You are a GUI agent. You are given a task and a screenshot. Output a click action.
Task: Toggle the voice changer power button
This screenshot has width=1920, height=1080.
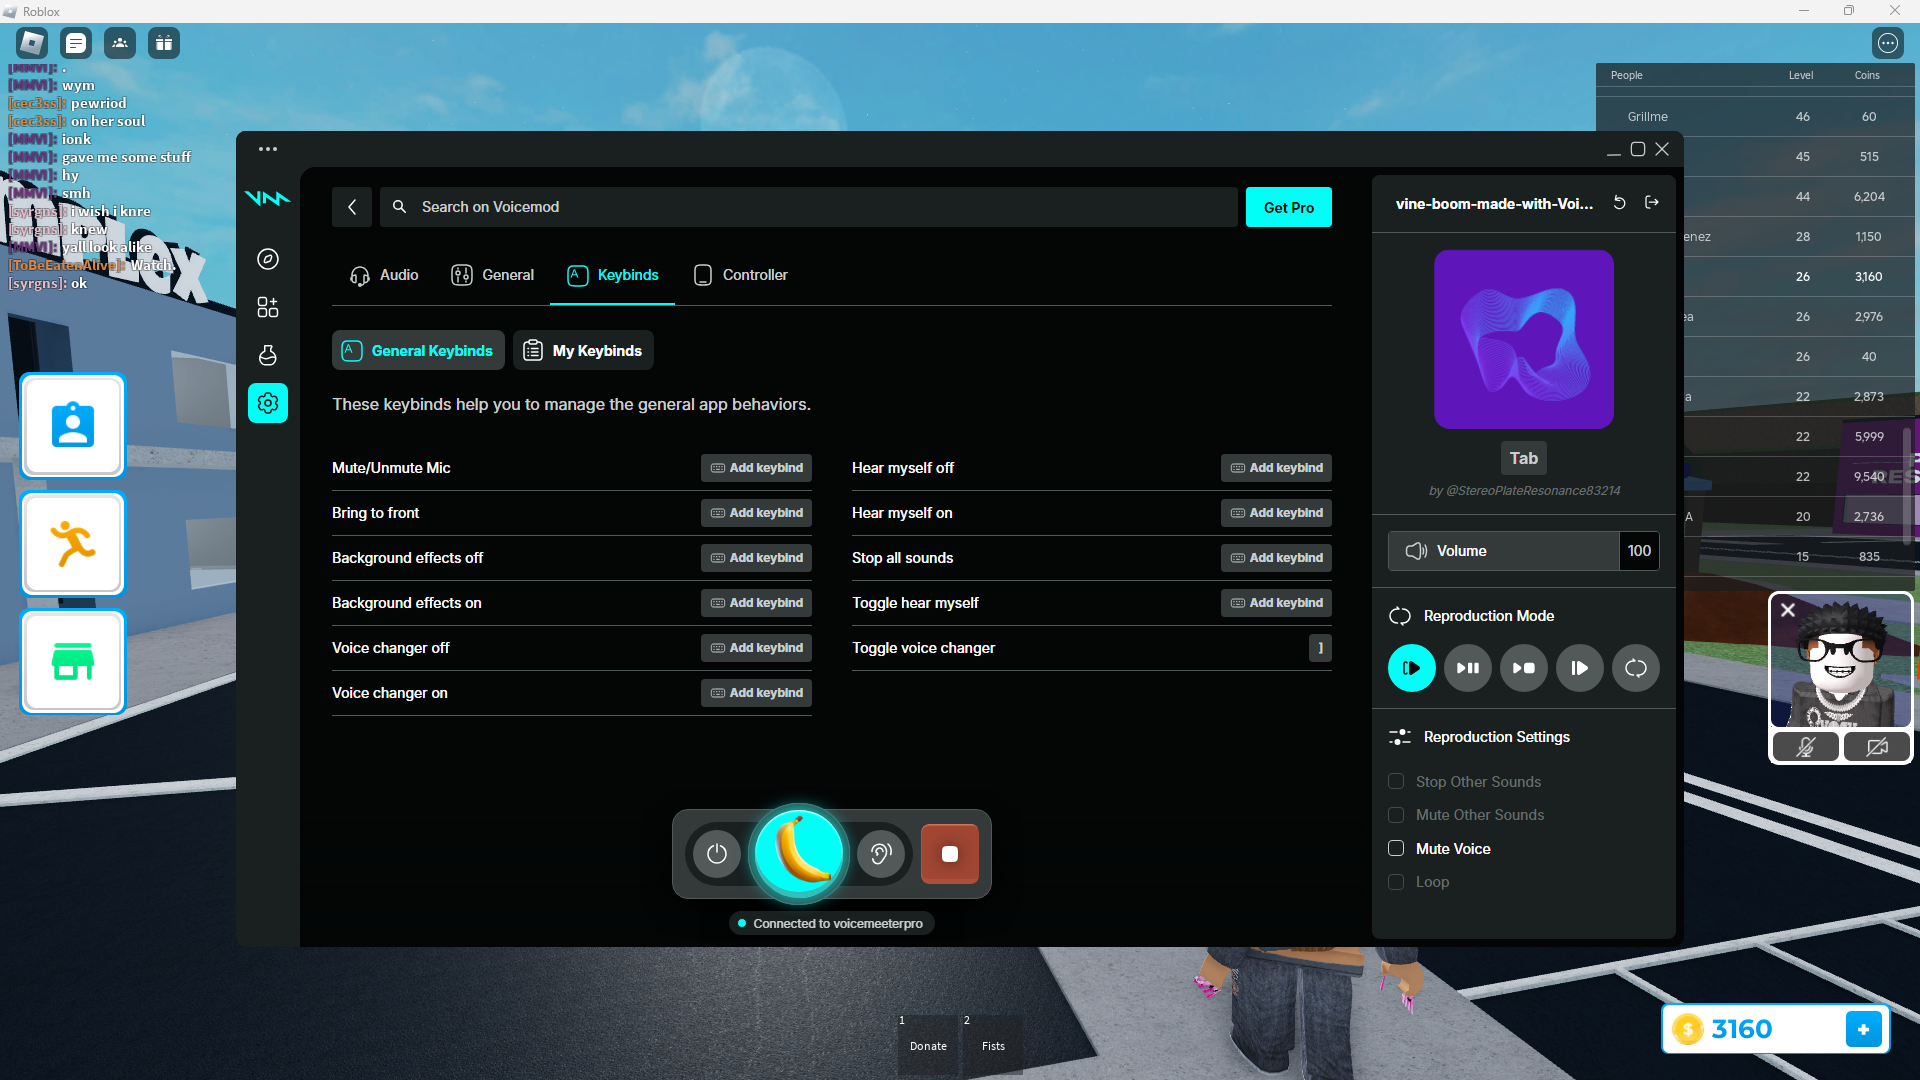coord(717,854)
